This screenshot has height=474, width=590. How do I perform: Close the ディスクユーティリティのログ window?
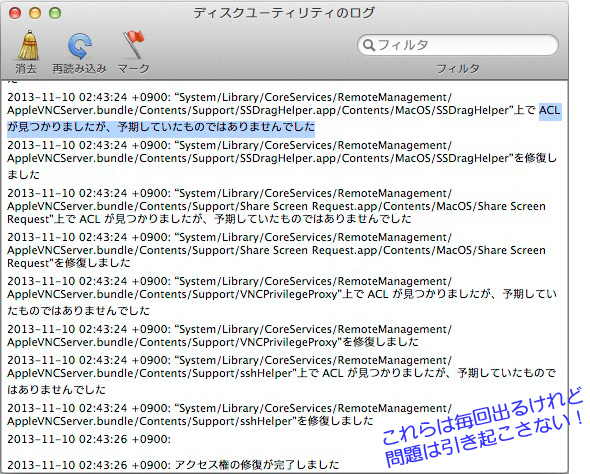click(15, 13)
